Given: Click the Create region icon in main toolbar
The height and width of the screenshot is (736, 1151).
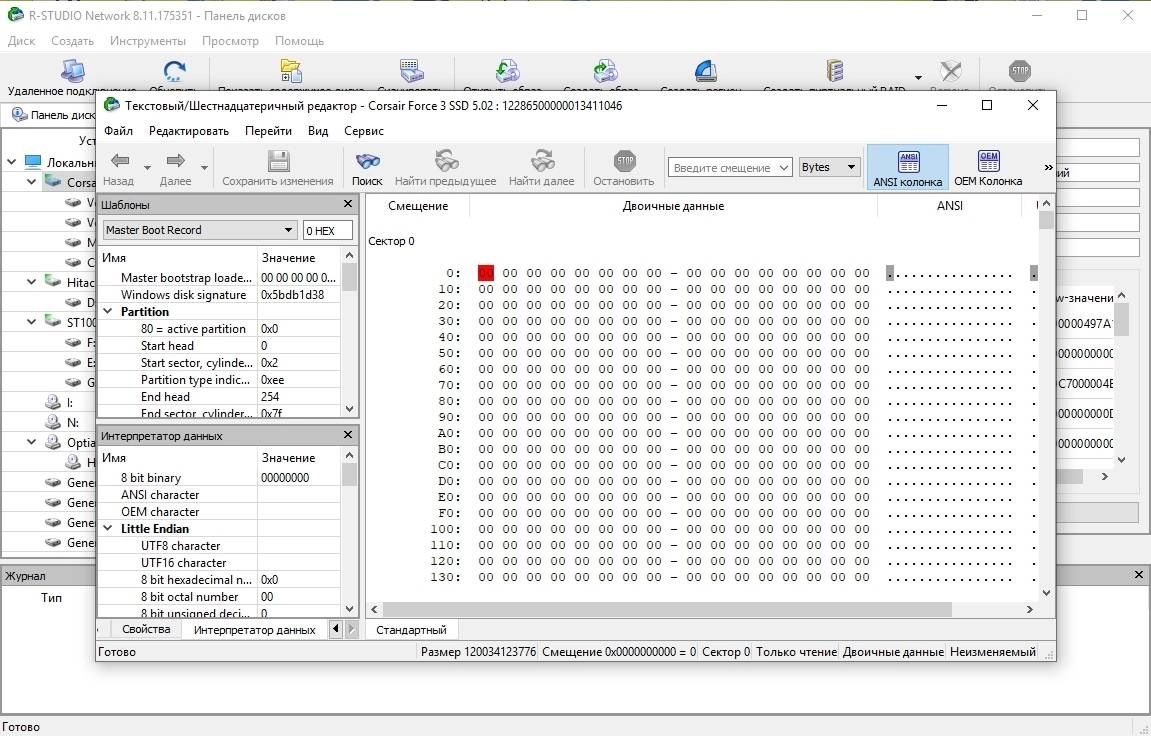Looking at the screenshot, I should tap(705, 71).
